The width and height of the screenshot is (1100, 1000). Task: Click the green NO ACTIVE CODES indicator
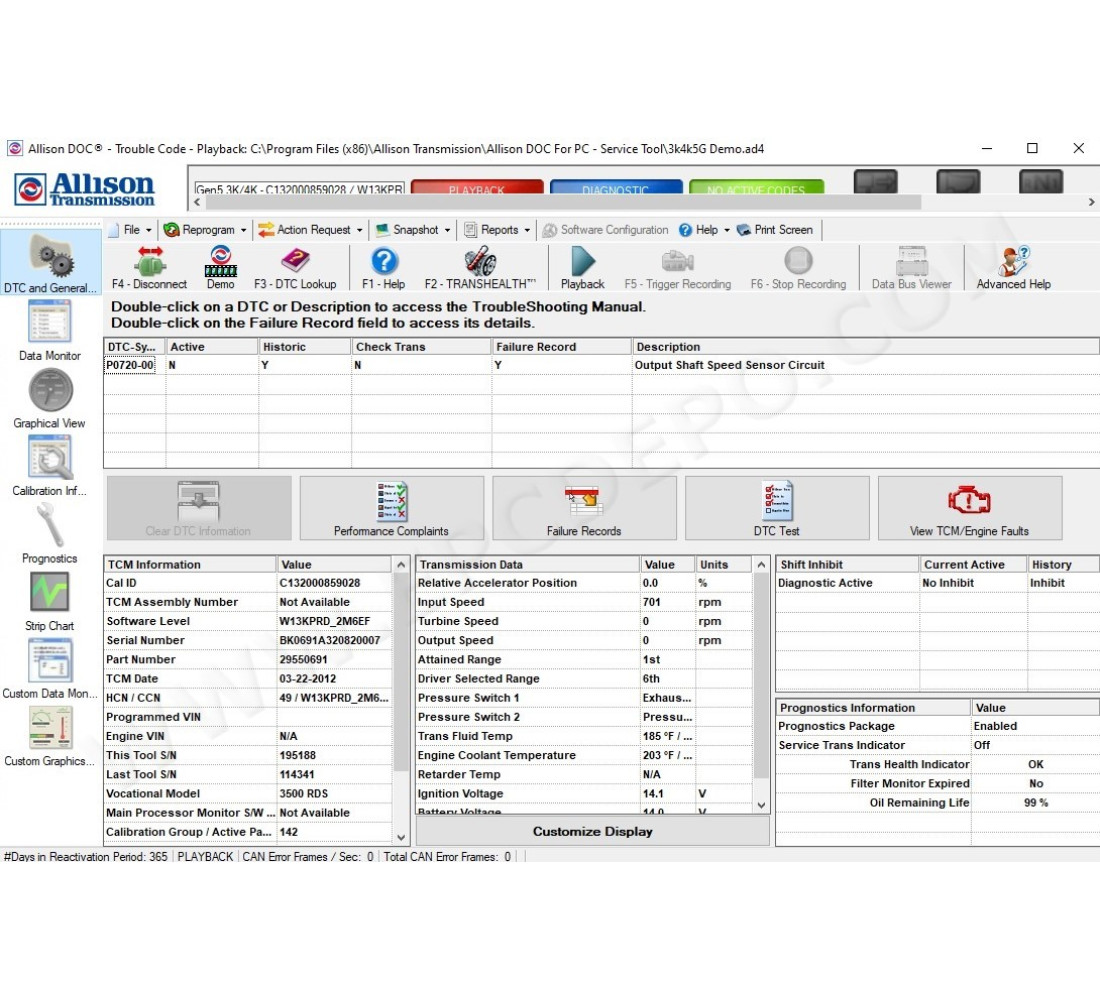[x=756, y=188]
